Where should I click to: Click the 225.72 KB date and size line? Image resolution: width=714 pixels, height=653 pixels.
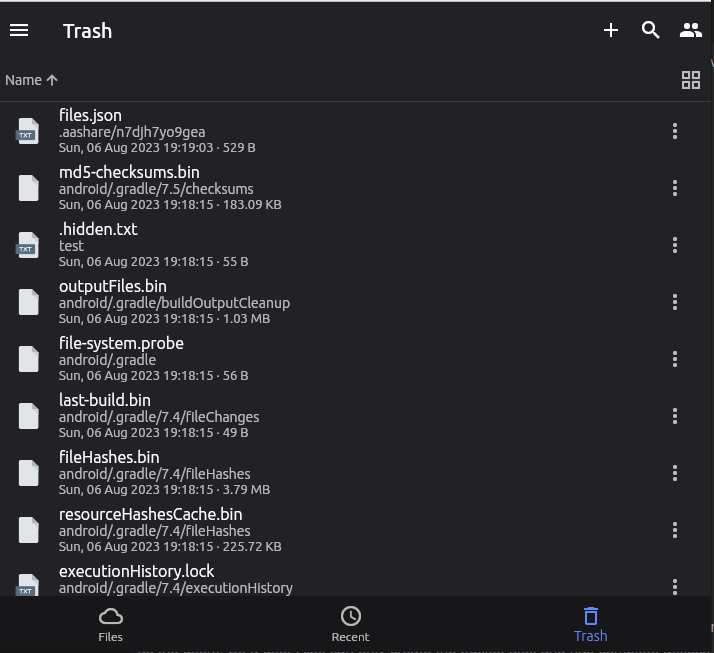[x=170, y=546]
